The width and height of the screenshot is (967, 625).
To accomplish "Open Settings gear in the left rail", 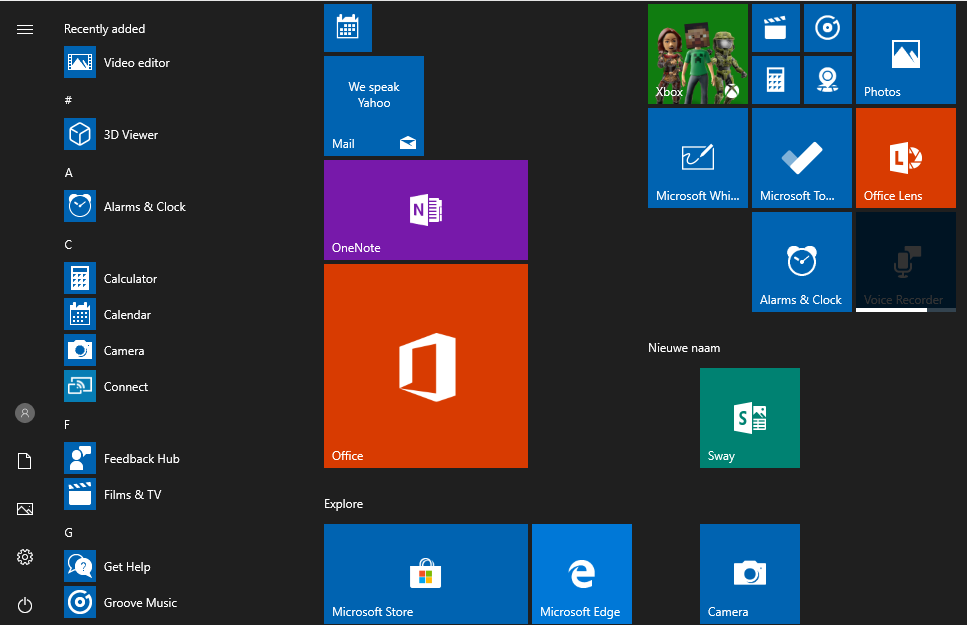I will (25, 557).
